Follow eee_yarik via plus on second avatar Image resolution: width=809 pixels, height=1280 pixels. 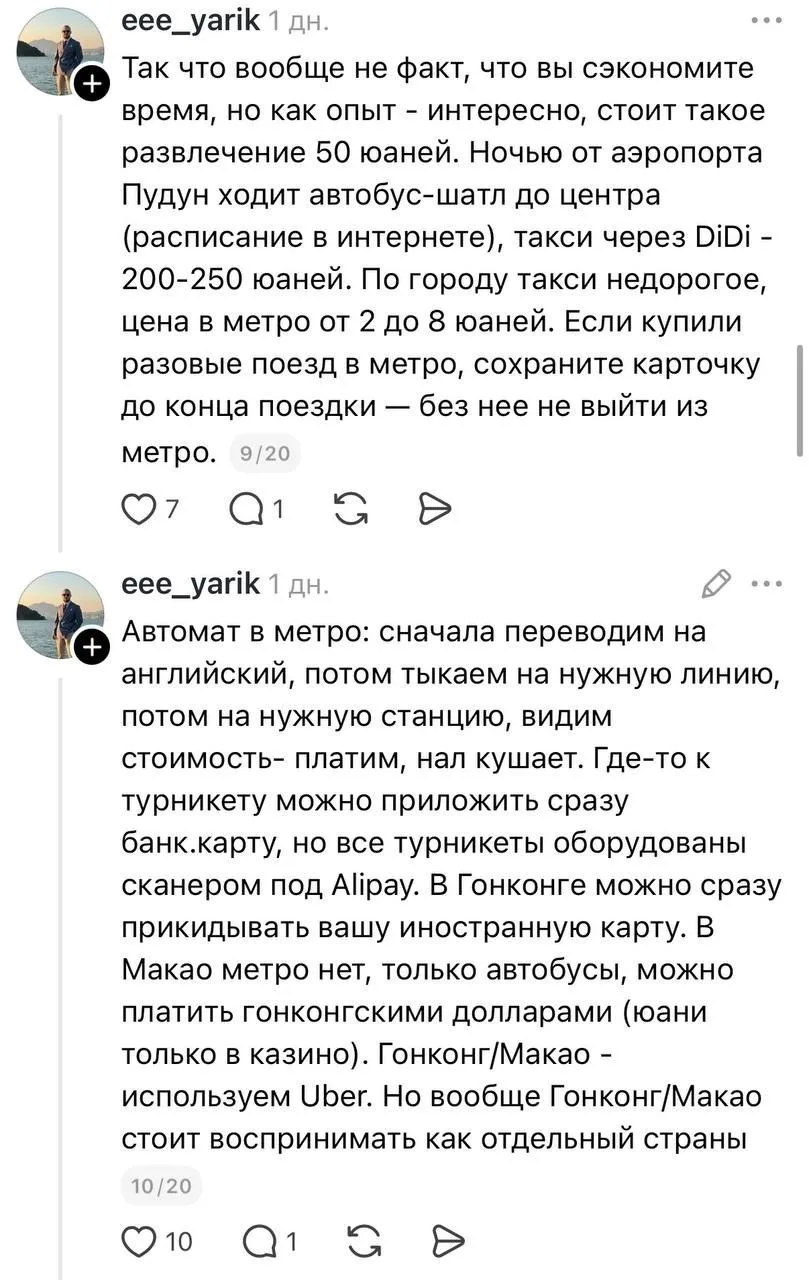[x=91, y=648]
